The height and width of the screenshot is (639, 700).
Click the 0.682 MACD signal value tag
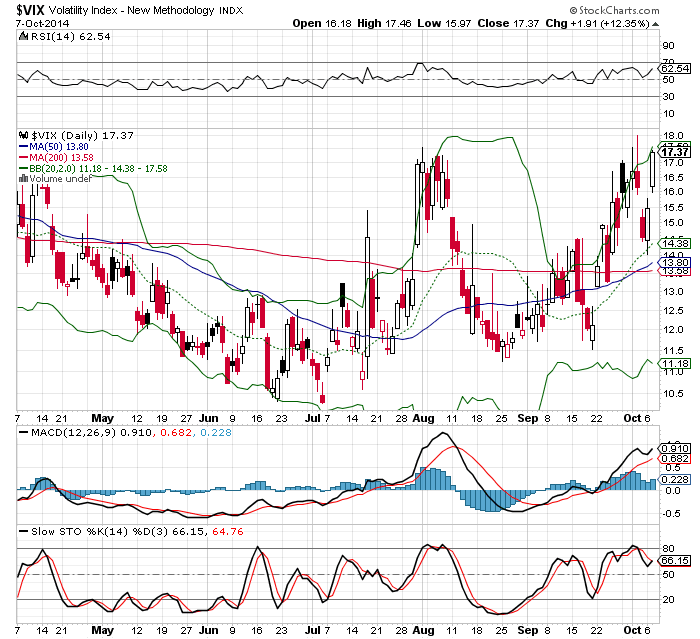[675, 459]
